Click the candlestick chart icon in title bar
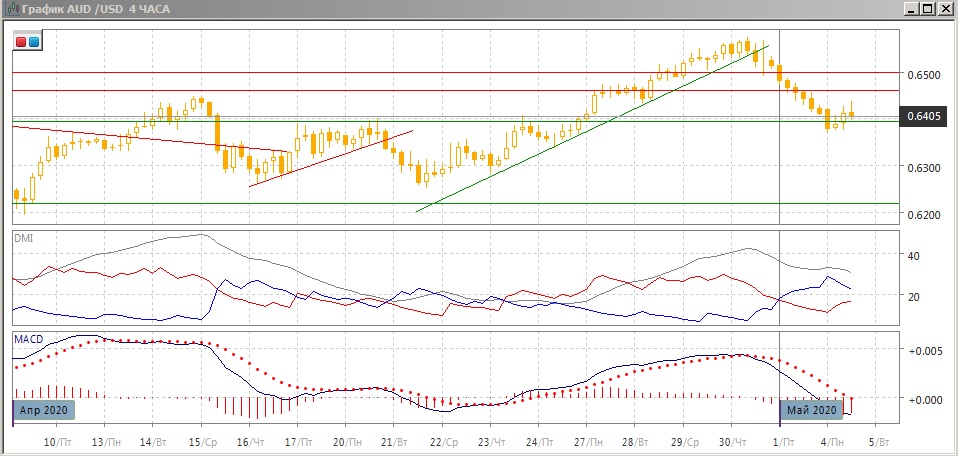This screenshot has width=958, height=456. point(10,9)
